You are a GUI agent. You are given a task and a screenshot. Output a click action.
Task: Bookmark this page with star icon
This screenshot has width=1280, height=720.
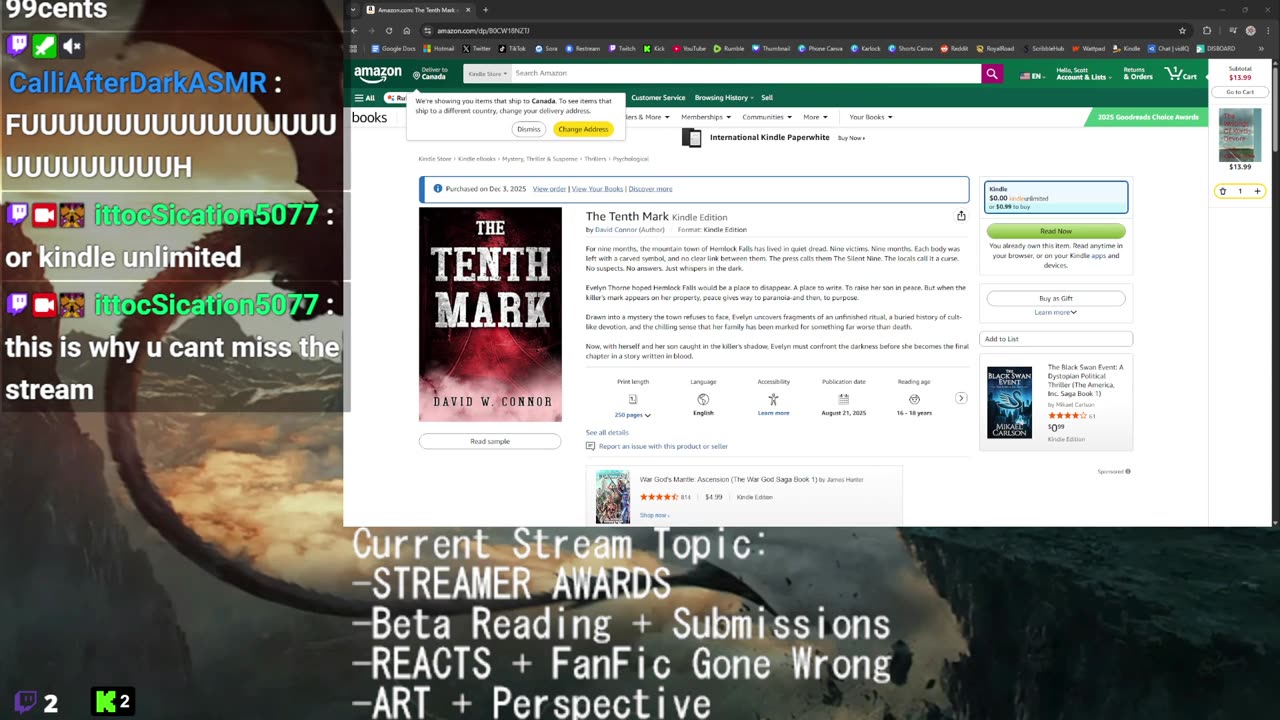point(1182,30)
